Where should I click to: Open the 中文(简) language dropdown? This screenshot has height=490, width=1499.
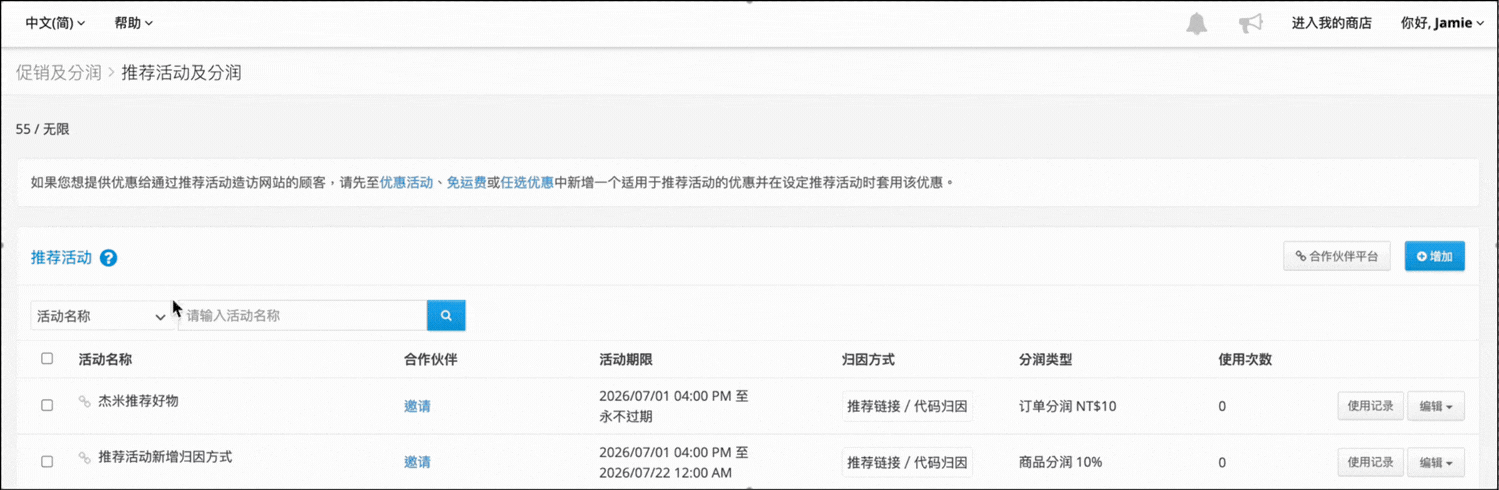55,23
